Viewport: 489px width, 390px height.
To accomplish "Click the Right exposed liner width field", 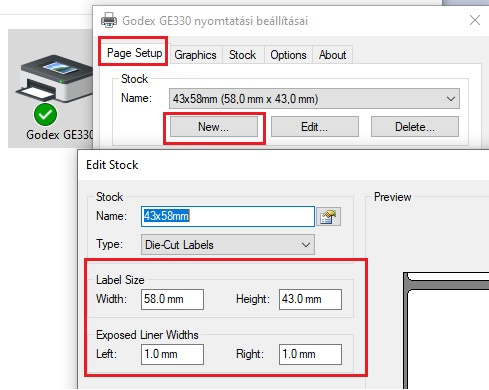I will coord(310,354).
